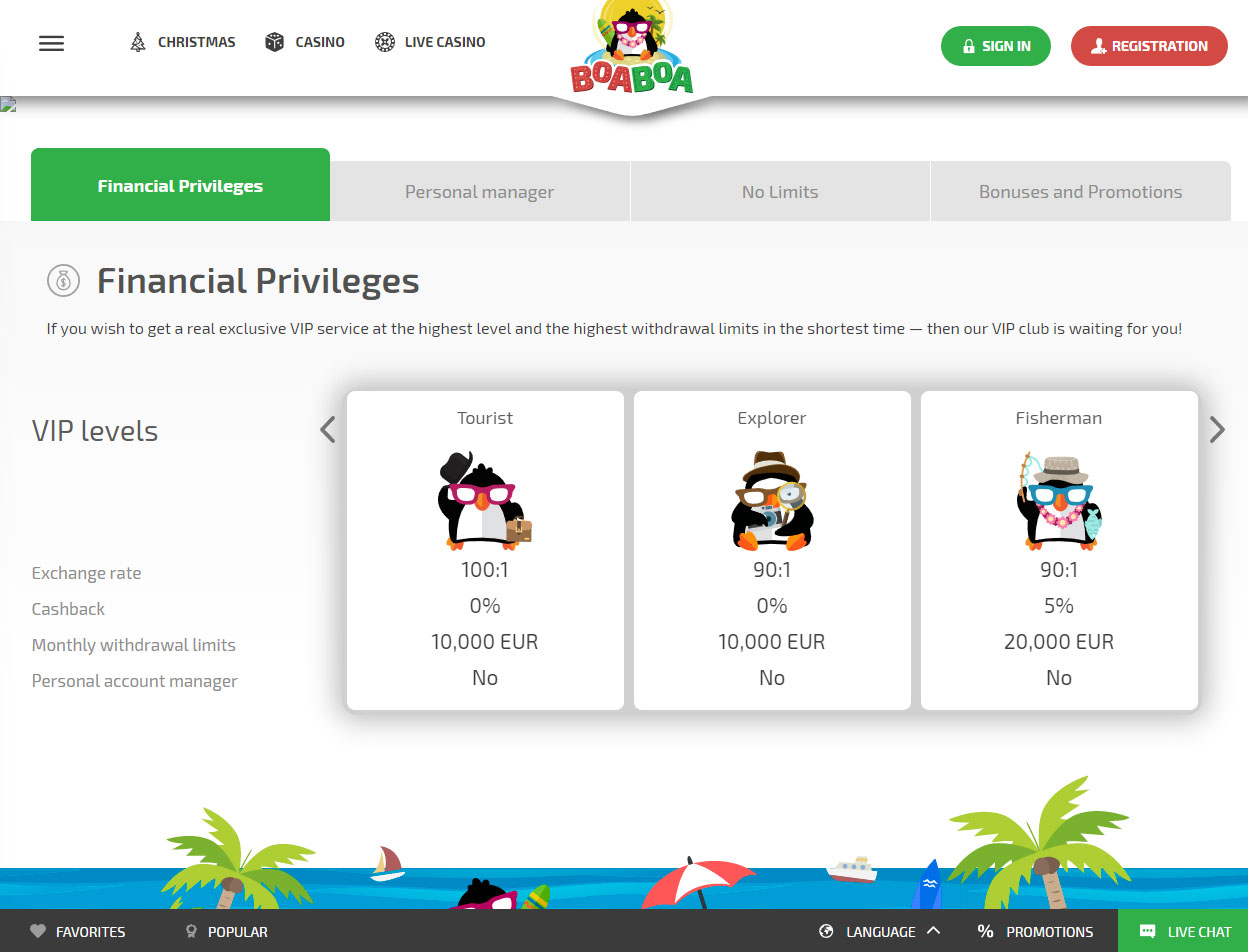
Task: Open the hamburger menu icon
Action: [51, 43]
